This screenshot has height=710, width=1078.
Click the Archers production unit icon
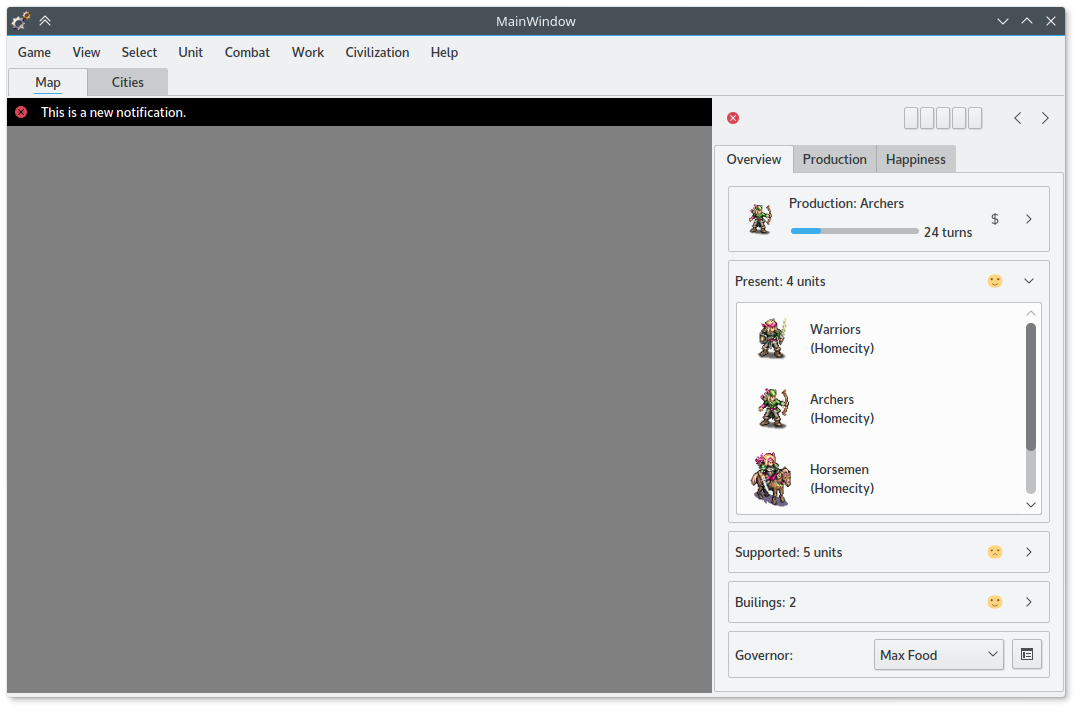click(760, 219)
